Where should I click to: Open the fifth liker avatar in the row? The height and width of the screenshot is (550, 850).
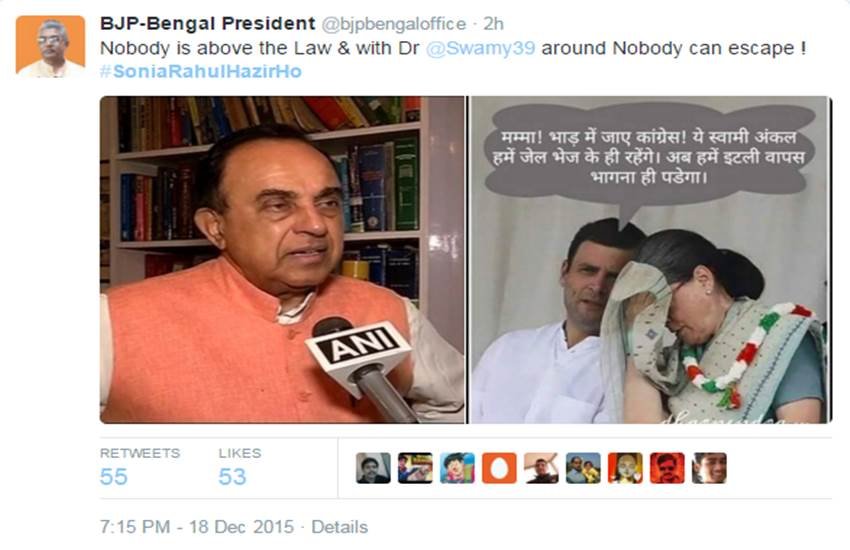(x=541, y=468)
